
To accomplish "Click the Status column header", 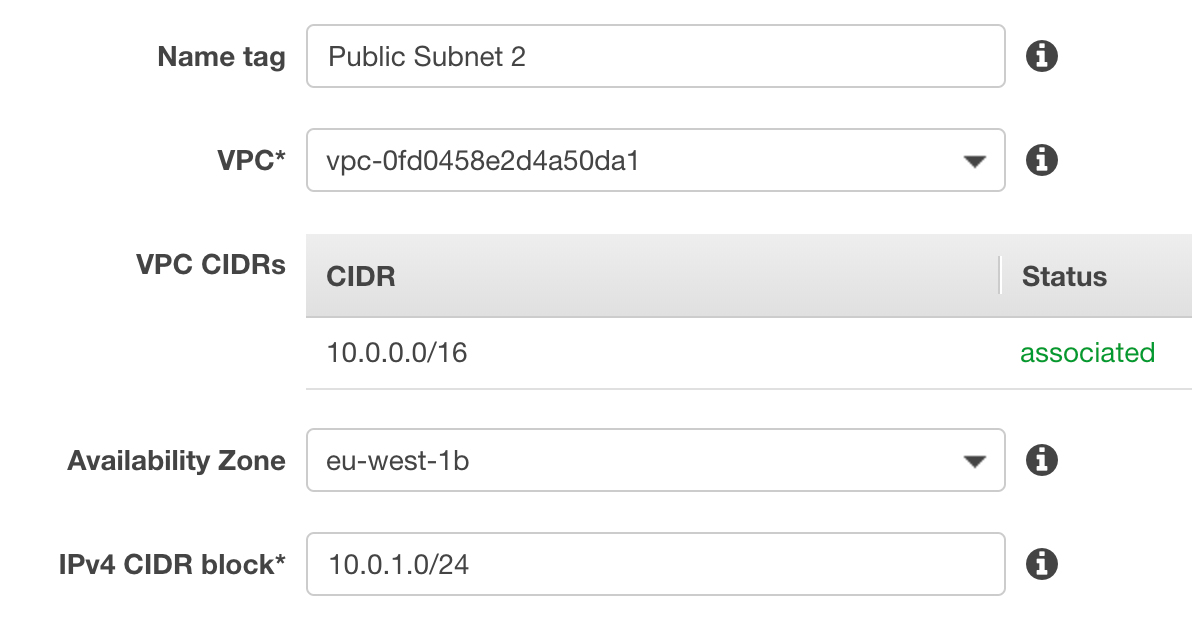I will point(1063,276).
